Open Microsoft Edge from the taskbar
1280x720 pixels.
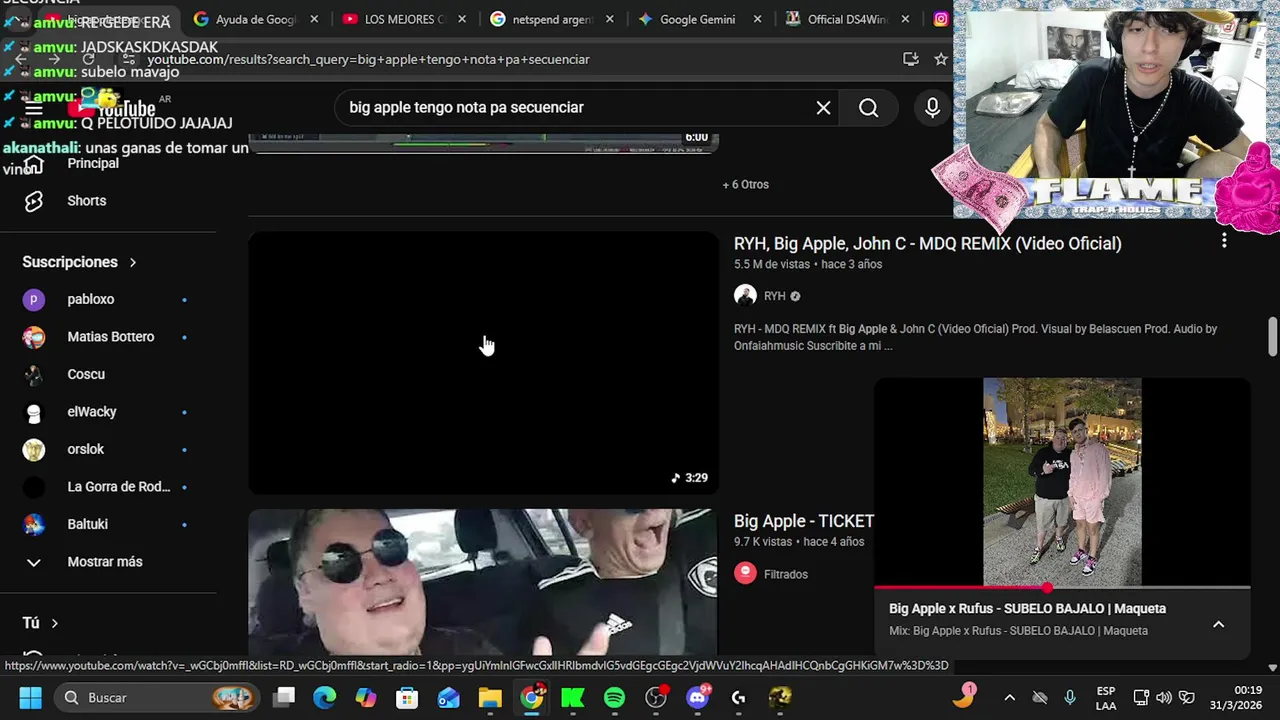[x=325, y=697]
